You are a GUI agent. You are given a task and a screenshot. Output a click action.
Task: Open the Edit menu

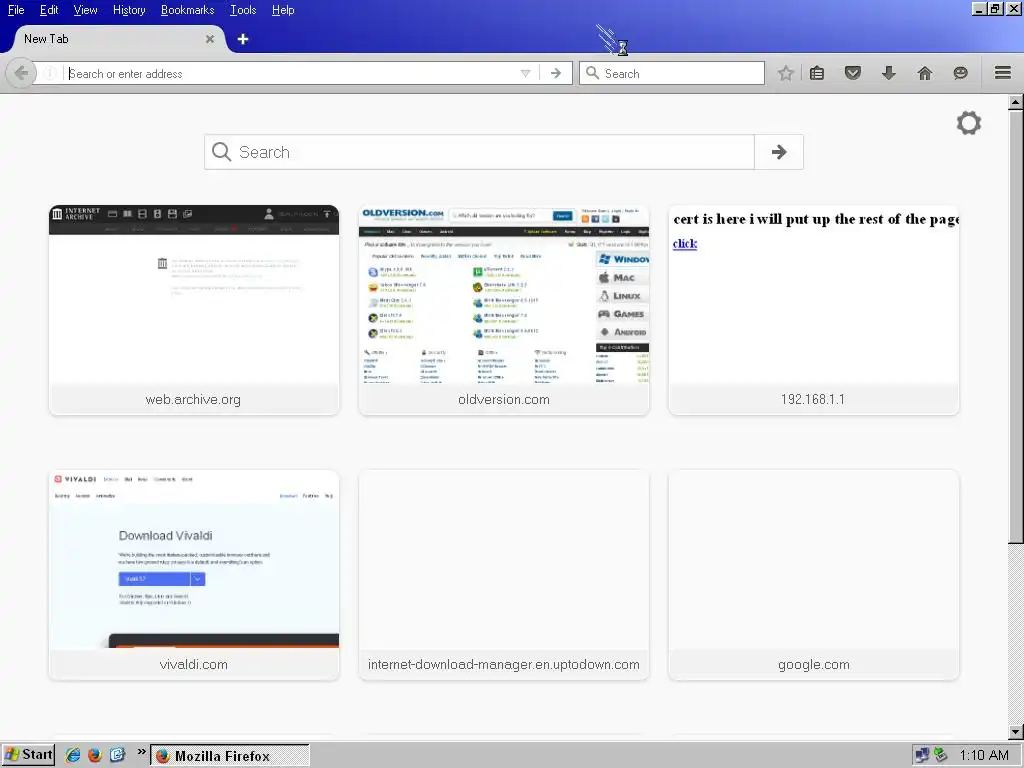(49, 10)
